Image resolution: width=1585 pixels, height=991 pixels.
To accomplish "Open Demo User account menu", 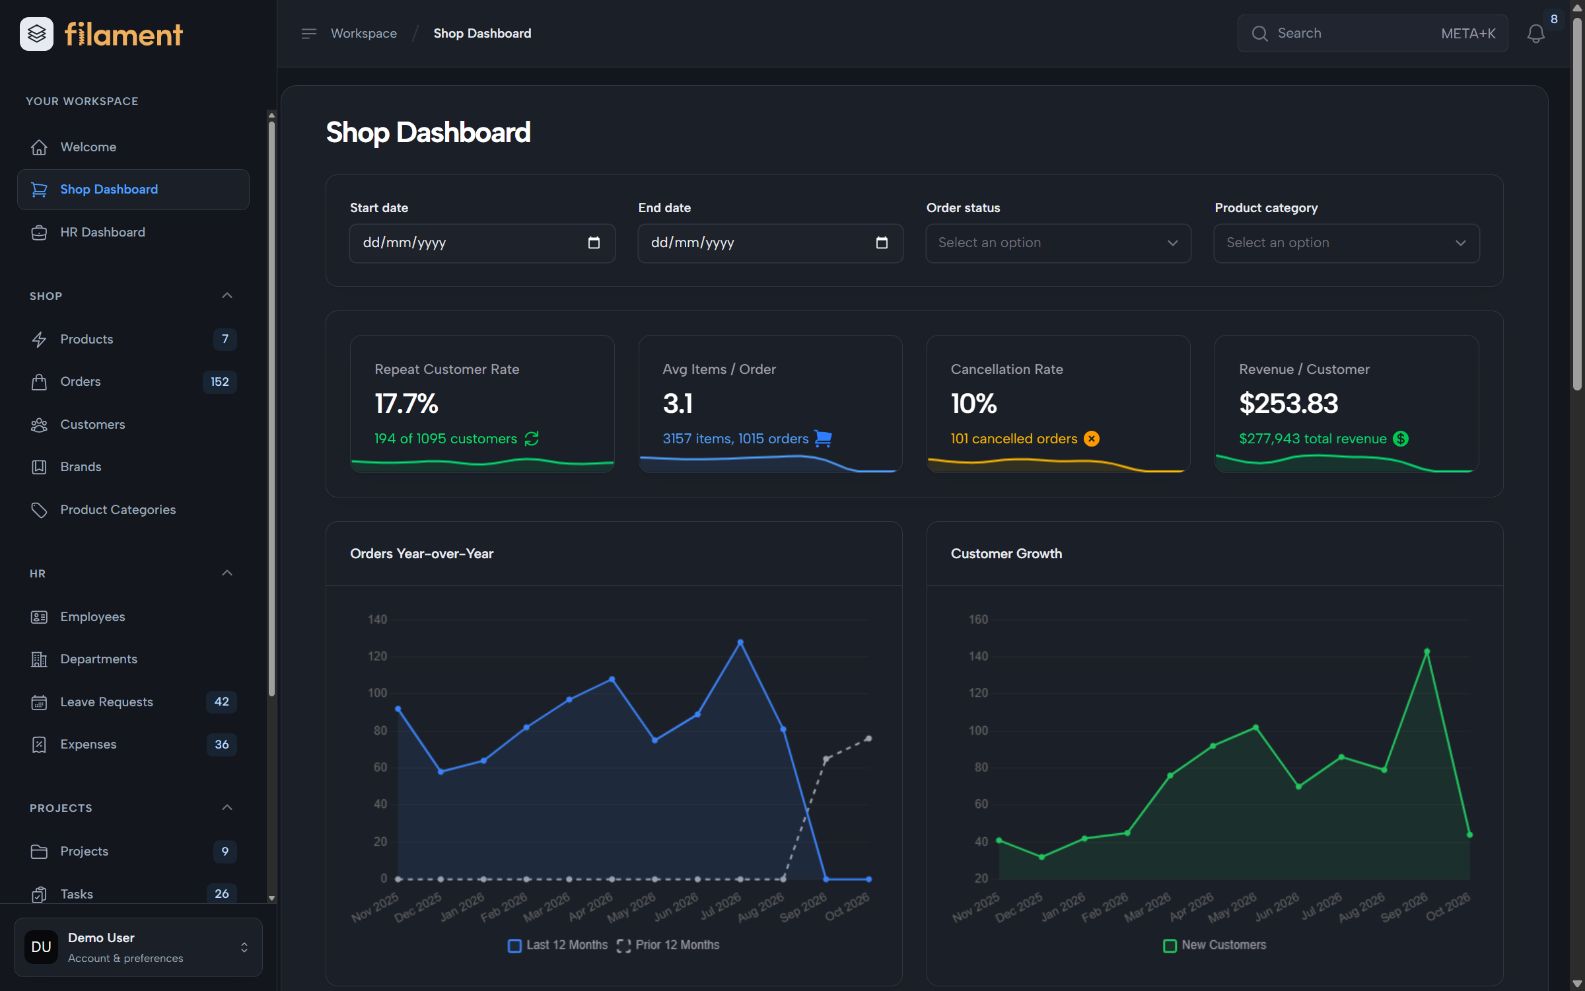I will coord(138,947).
